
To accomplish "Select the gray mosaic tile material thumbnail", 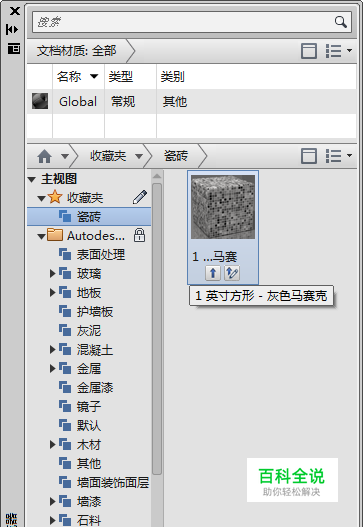I will click(223, 207).
